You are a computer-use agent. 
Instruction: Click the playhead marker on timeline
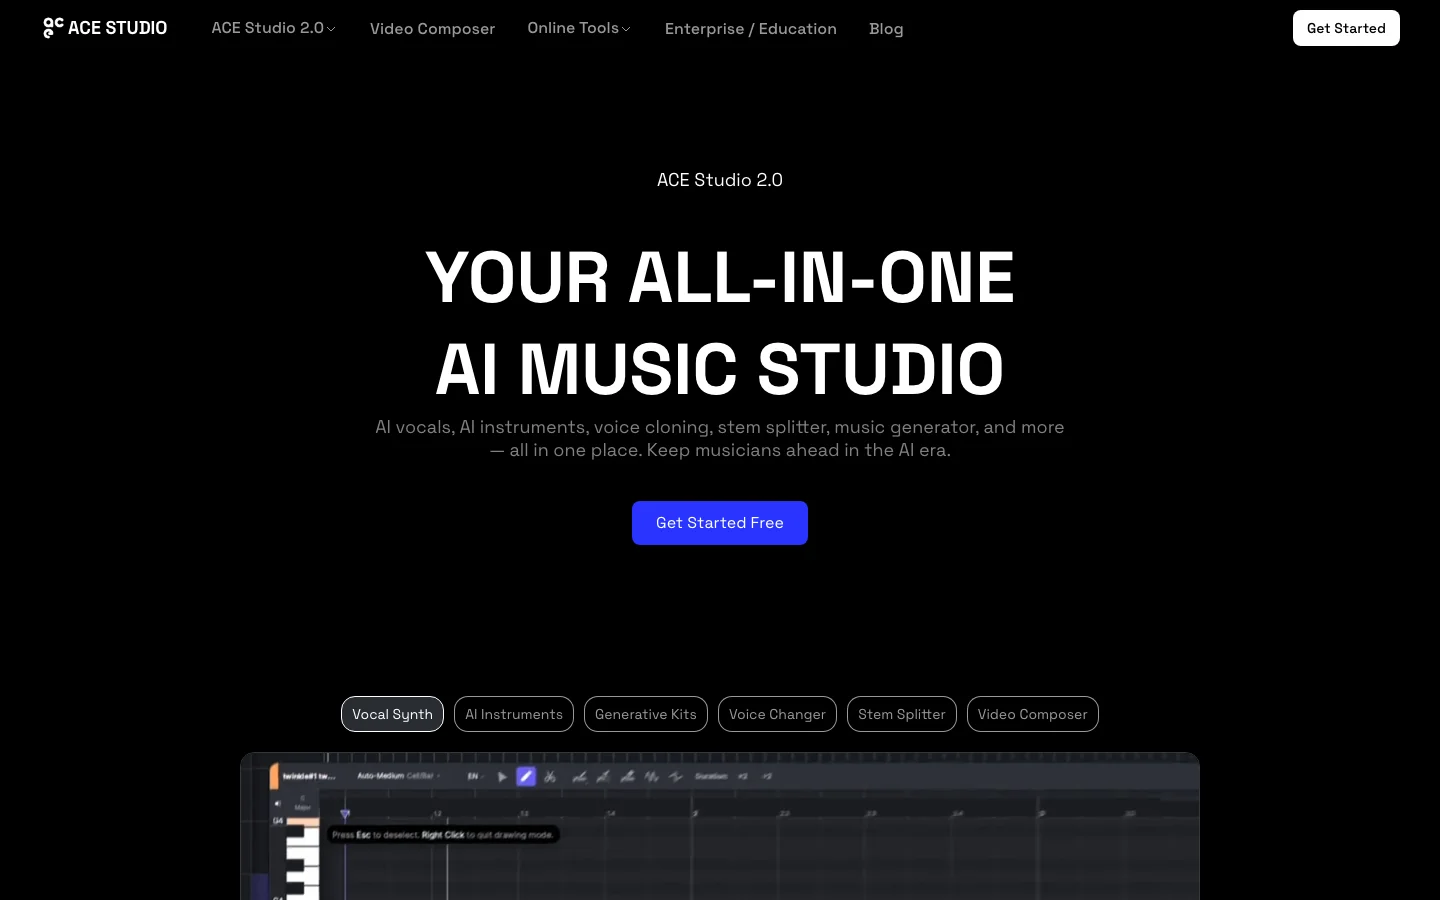[345, 815]
